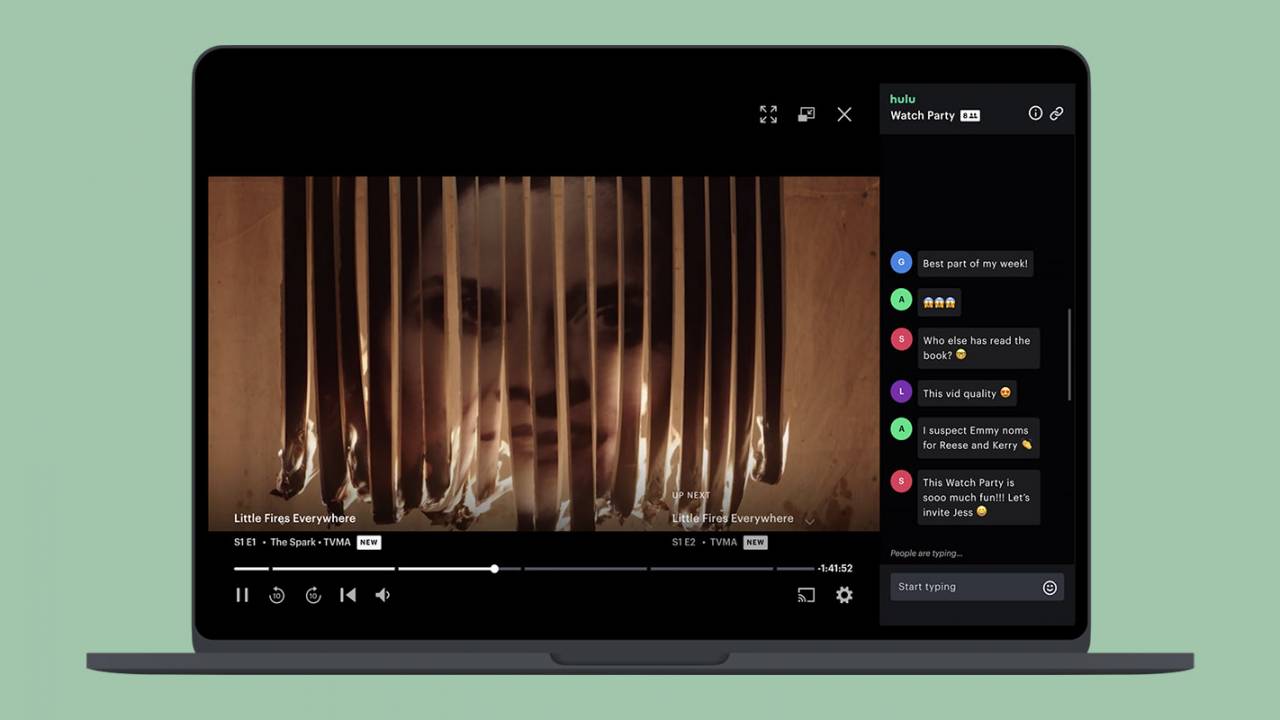1280x720 pixels.
Task: Click the playback progress slider handle
Action: tap(494, 568)
